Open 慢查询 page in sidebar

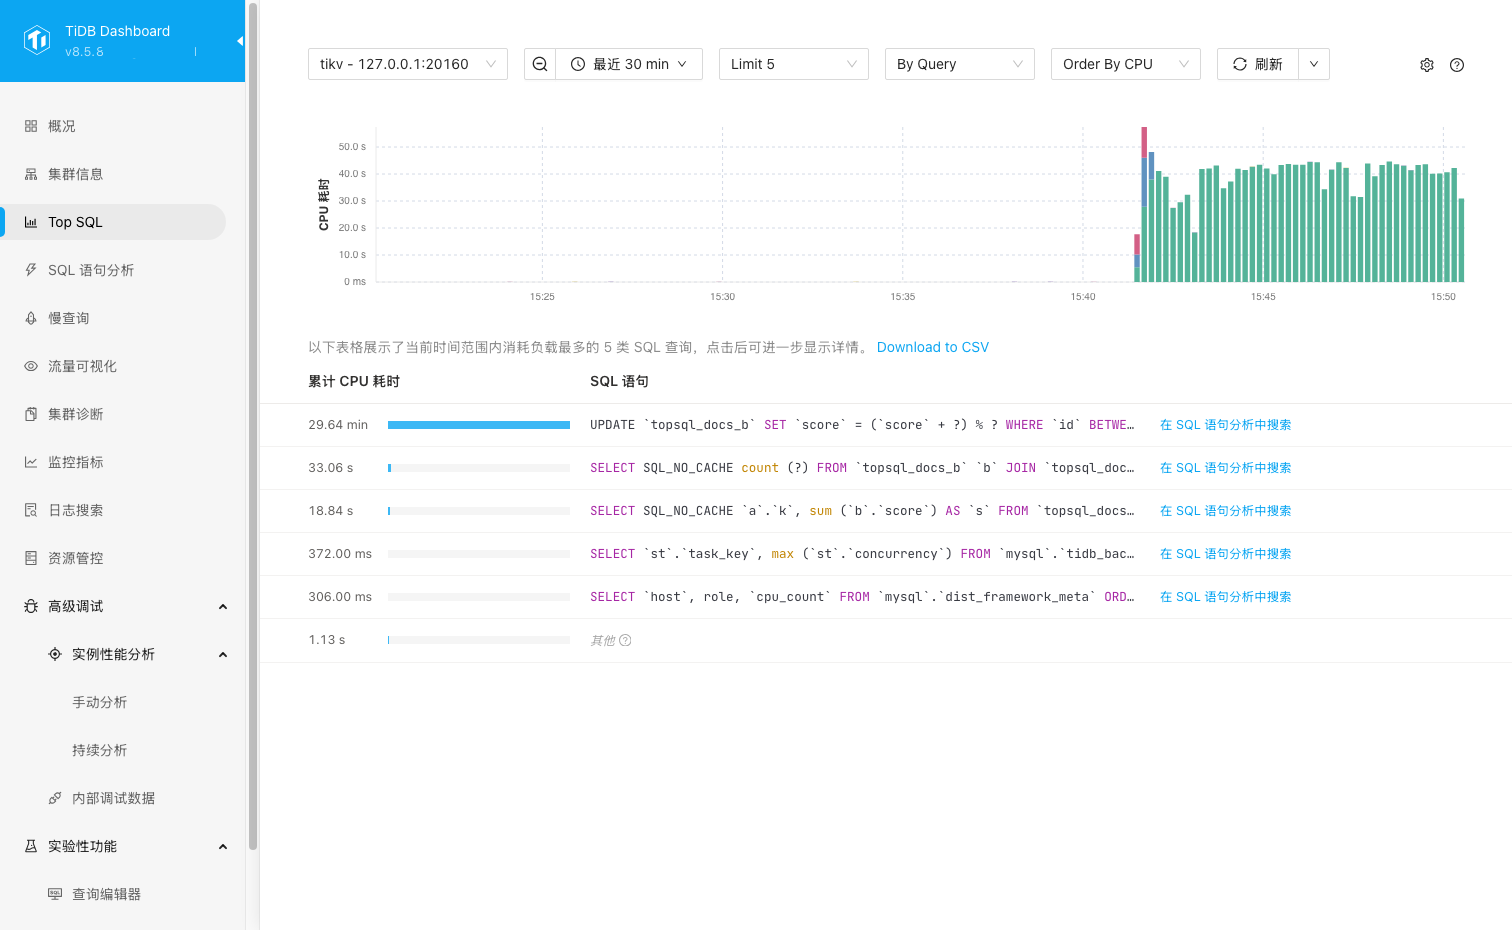pos(69,318)
